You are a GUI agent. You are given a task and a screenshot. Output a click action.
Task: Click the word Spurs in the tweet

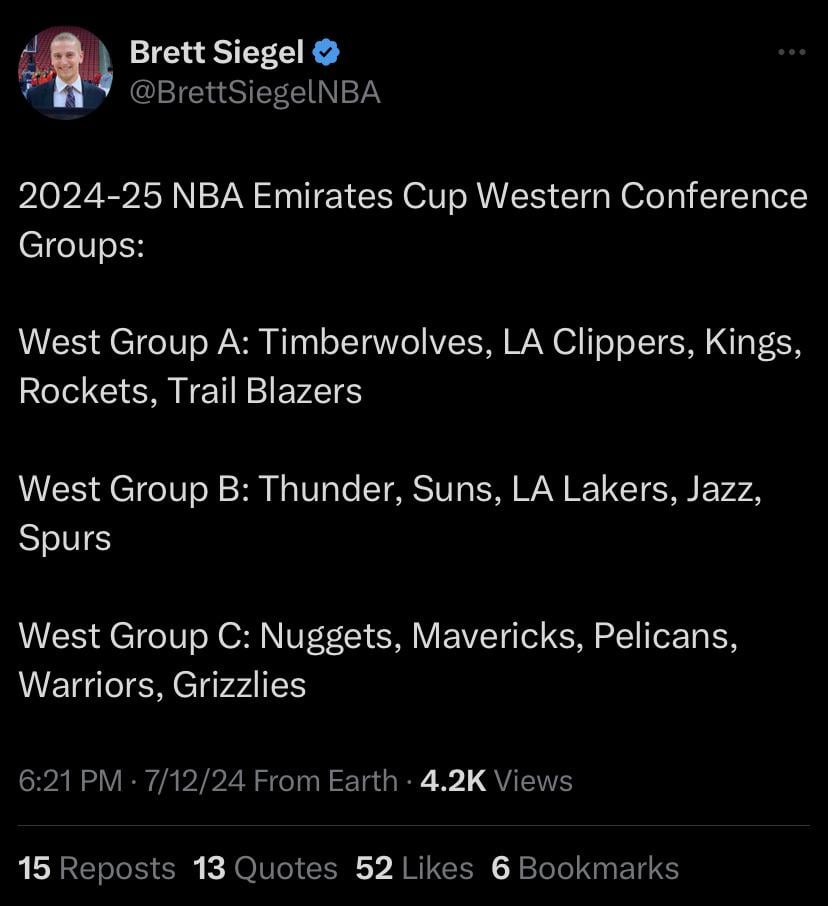tap(65, 538)
